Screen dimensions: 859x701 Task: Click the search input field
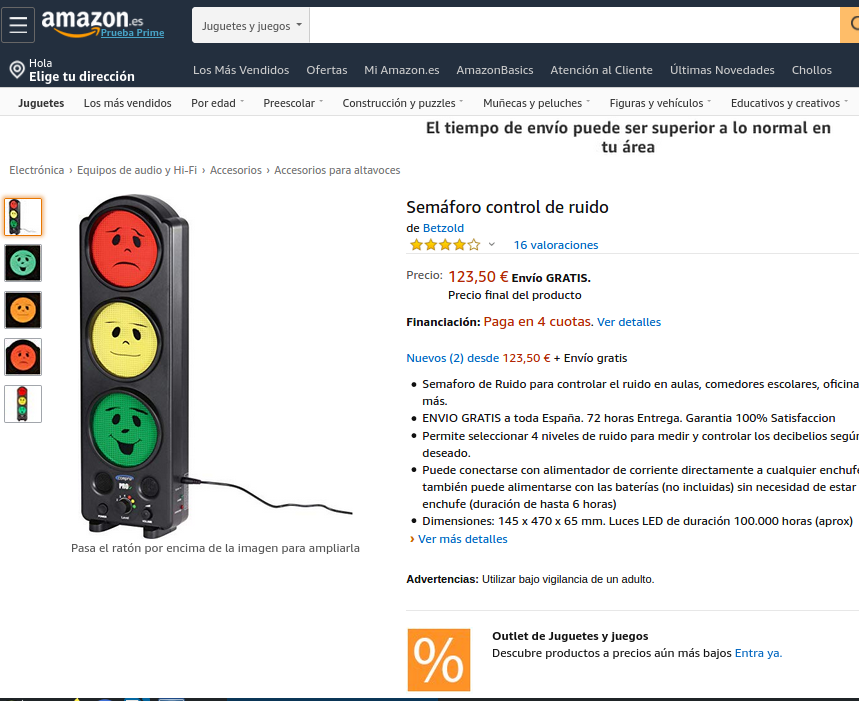point(575,25)
